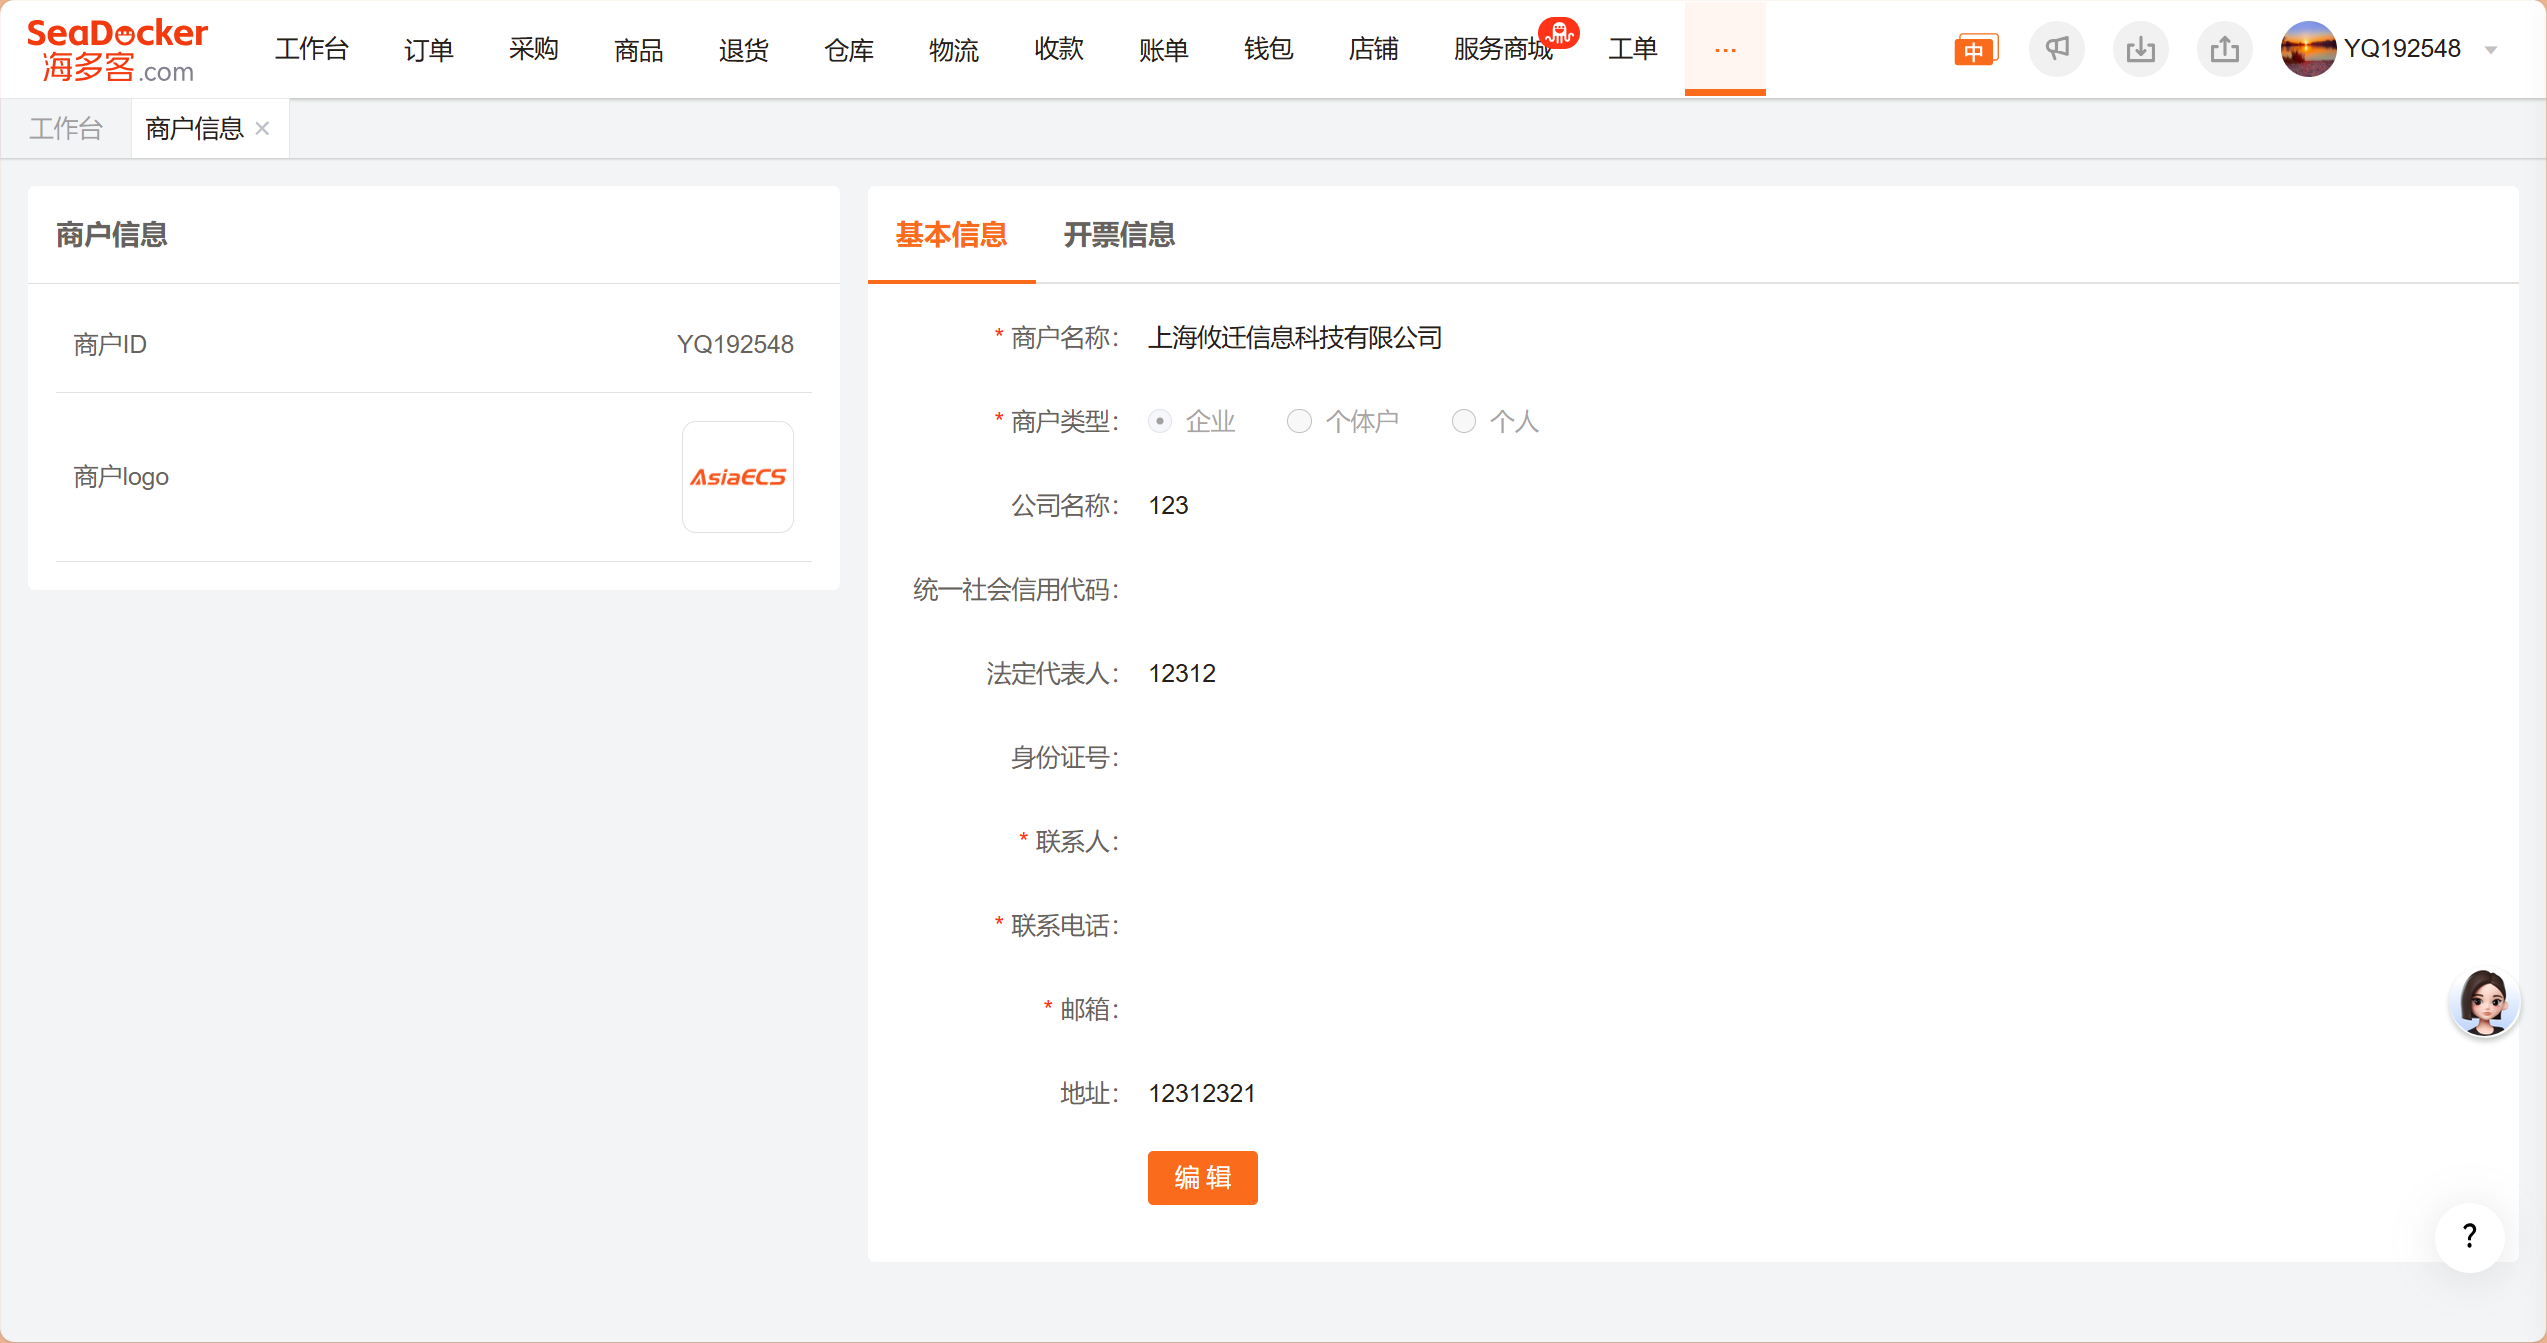Viewport: 2547px width, 1343px height.
Task: Open the announcements megaphone icon
Action: tap(2056, 49)
